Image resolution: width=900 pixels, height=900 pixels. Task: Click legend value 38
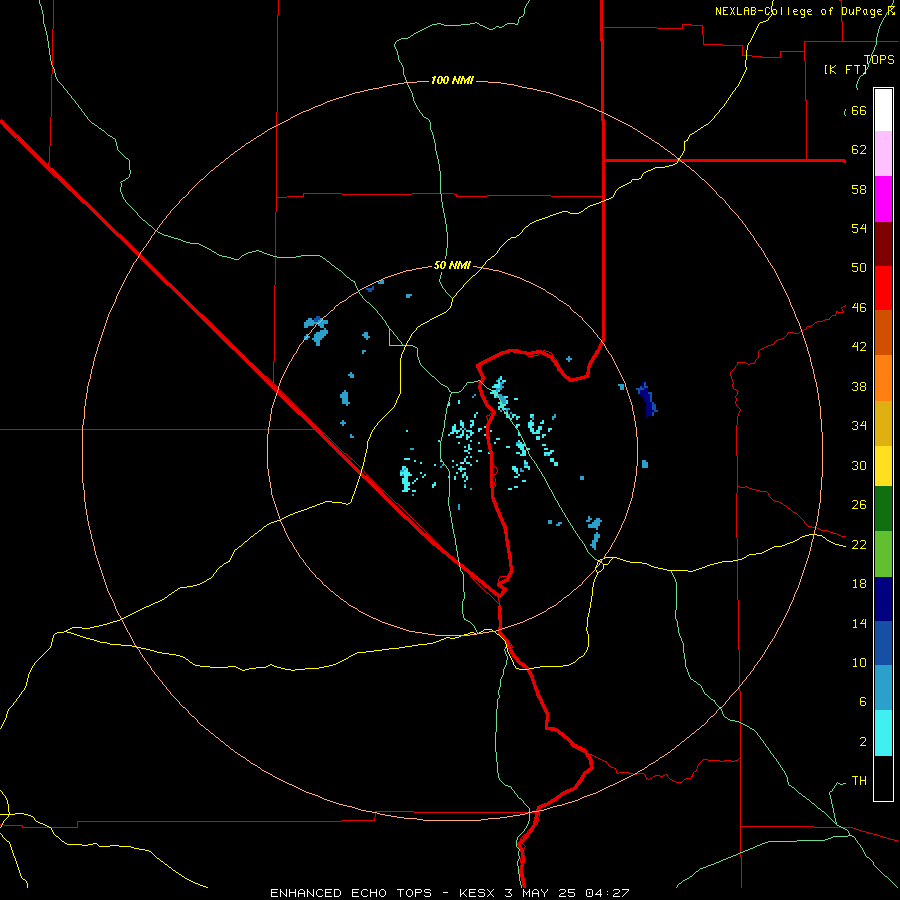(x=859, y=386)
